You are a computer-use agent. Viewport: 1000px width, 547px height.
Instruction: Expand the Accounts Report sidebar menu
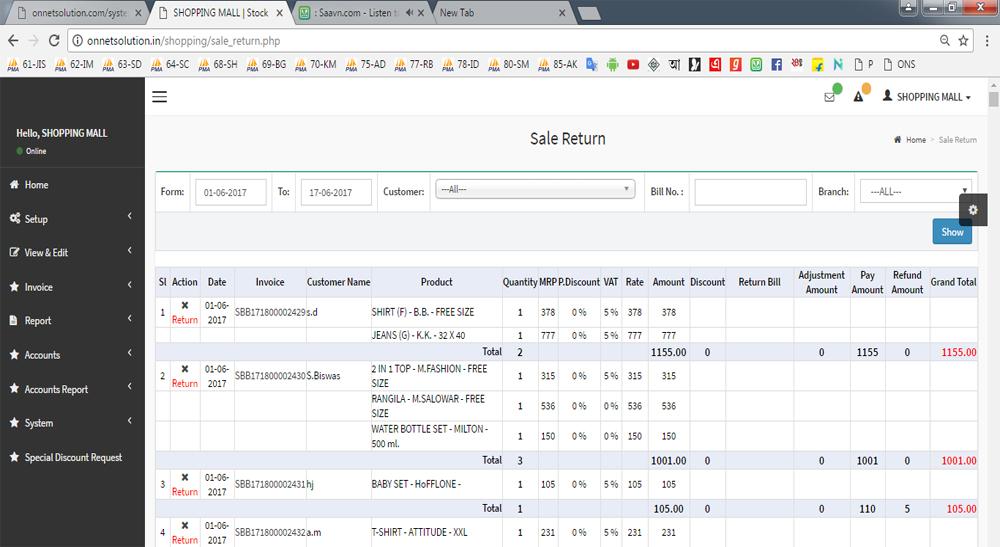coord(72,389)
